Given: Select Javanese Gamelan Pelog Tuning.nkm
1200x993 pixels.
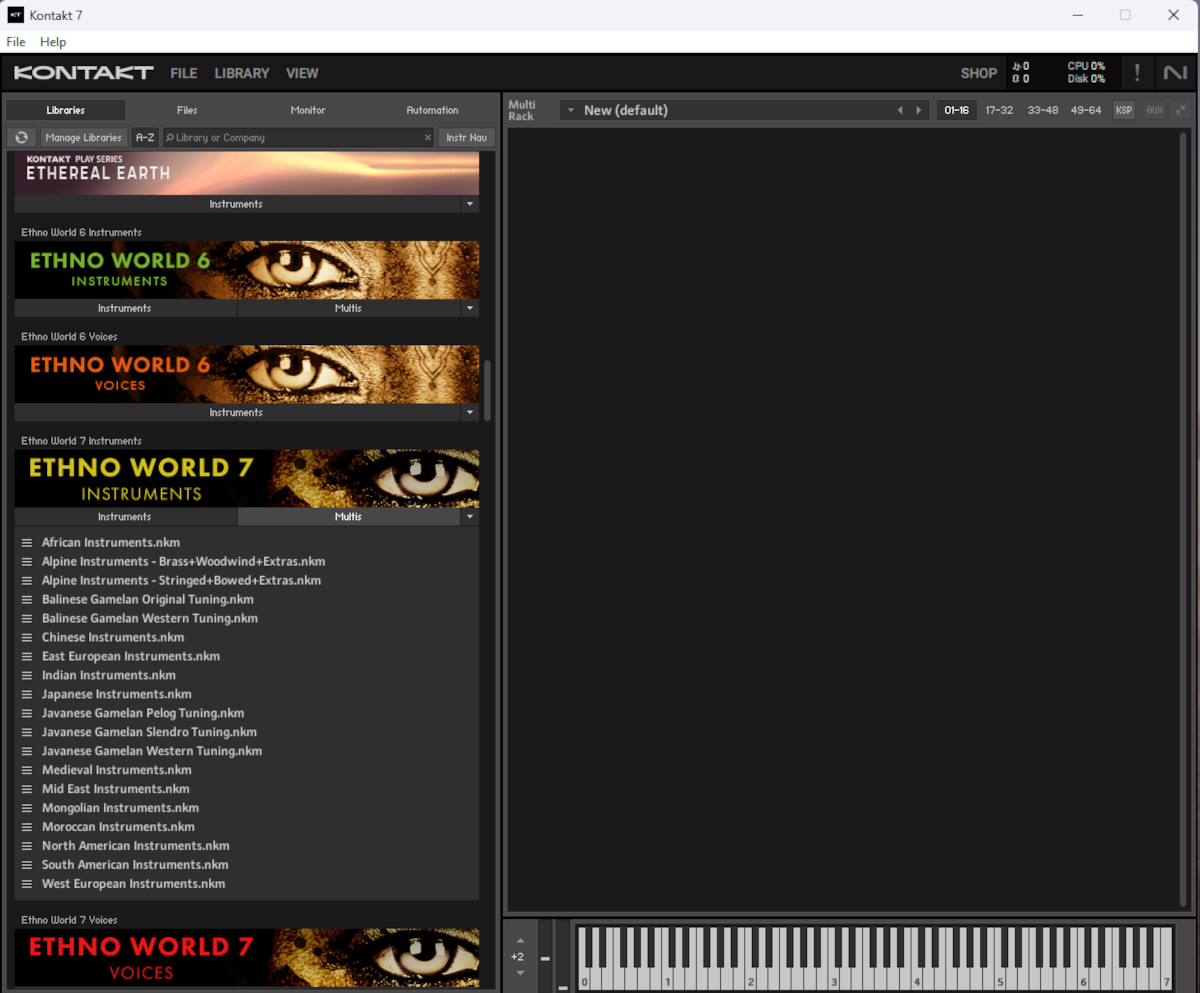Looking at the screenshot, I should tap(143, 714).
